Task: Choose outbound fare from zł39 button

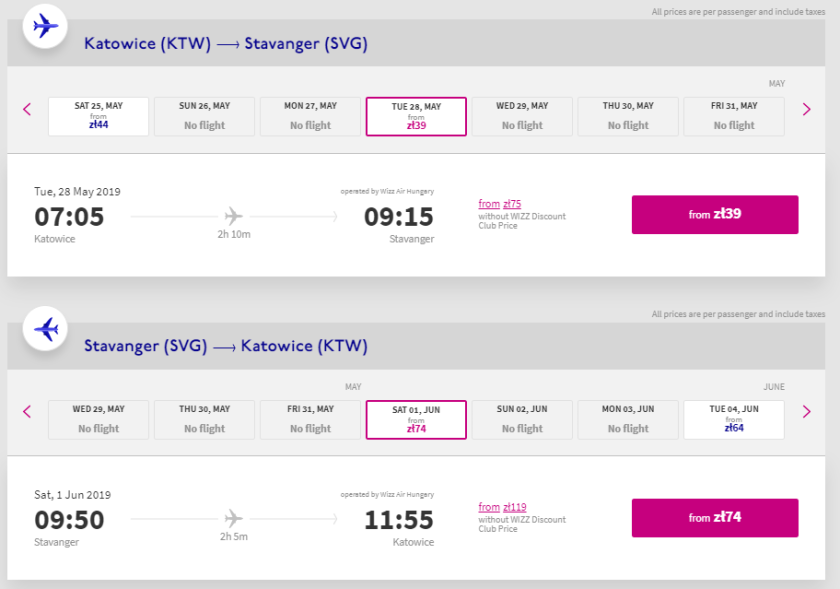Action: [714, 214]
